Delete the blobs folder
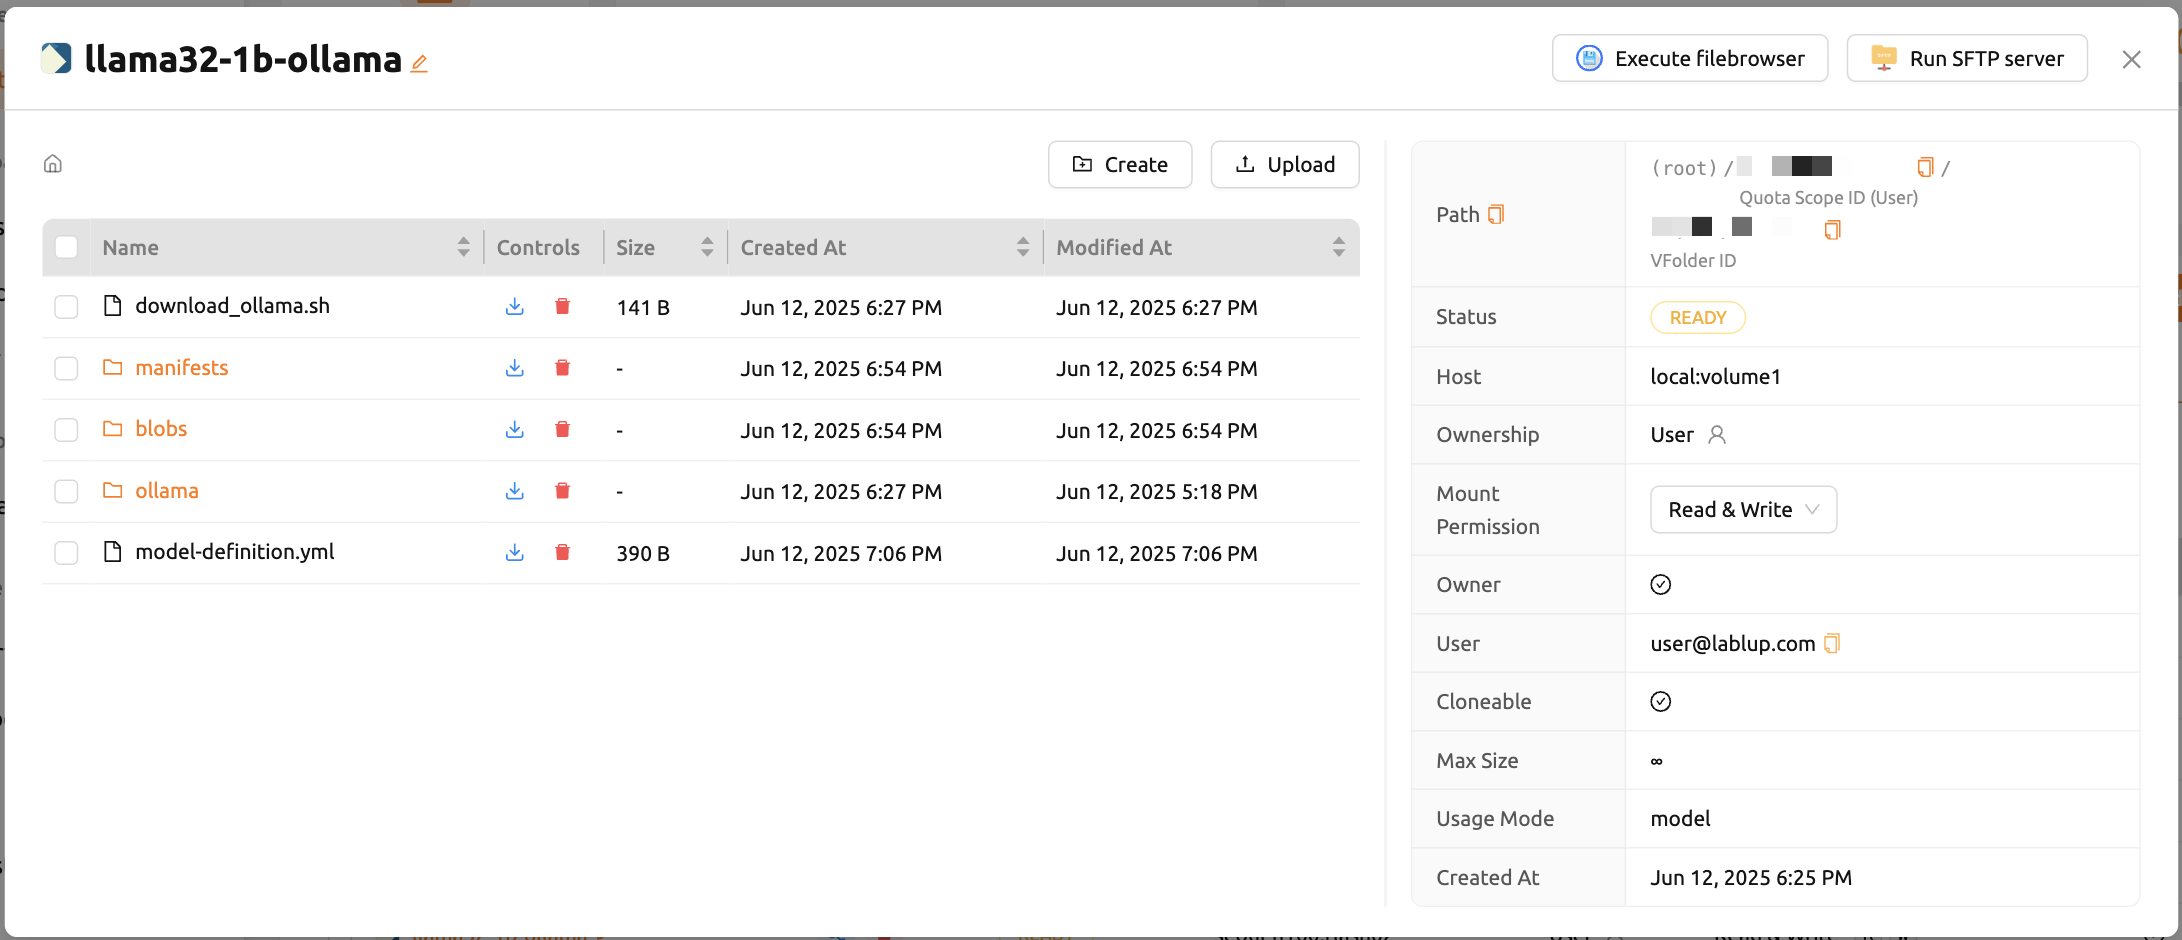Image resolution: width=2182 pixels, height=940 pixels. click(x=563, y=429)
